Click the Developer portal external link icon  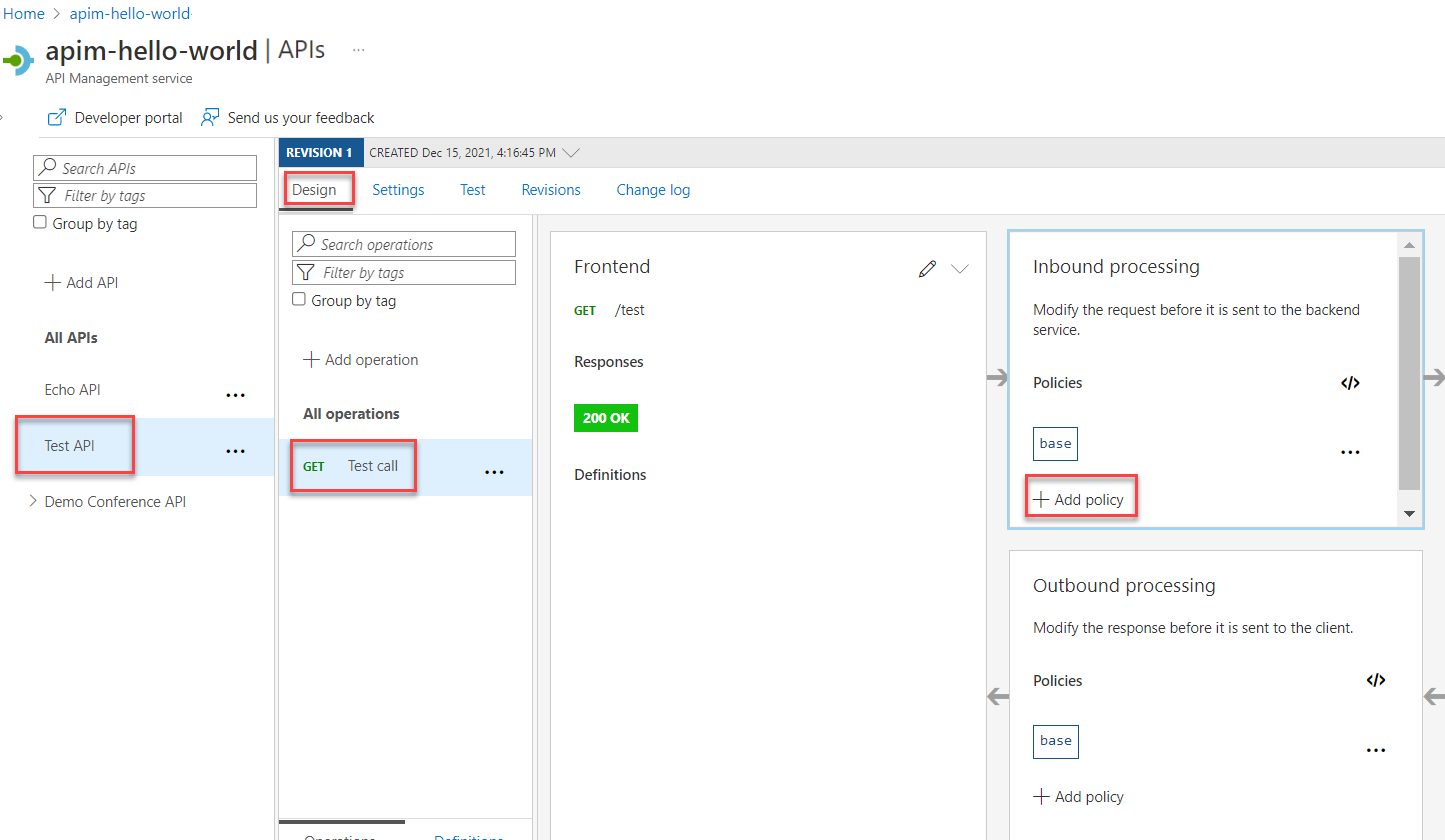click(57, 118)
